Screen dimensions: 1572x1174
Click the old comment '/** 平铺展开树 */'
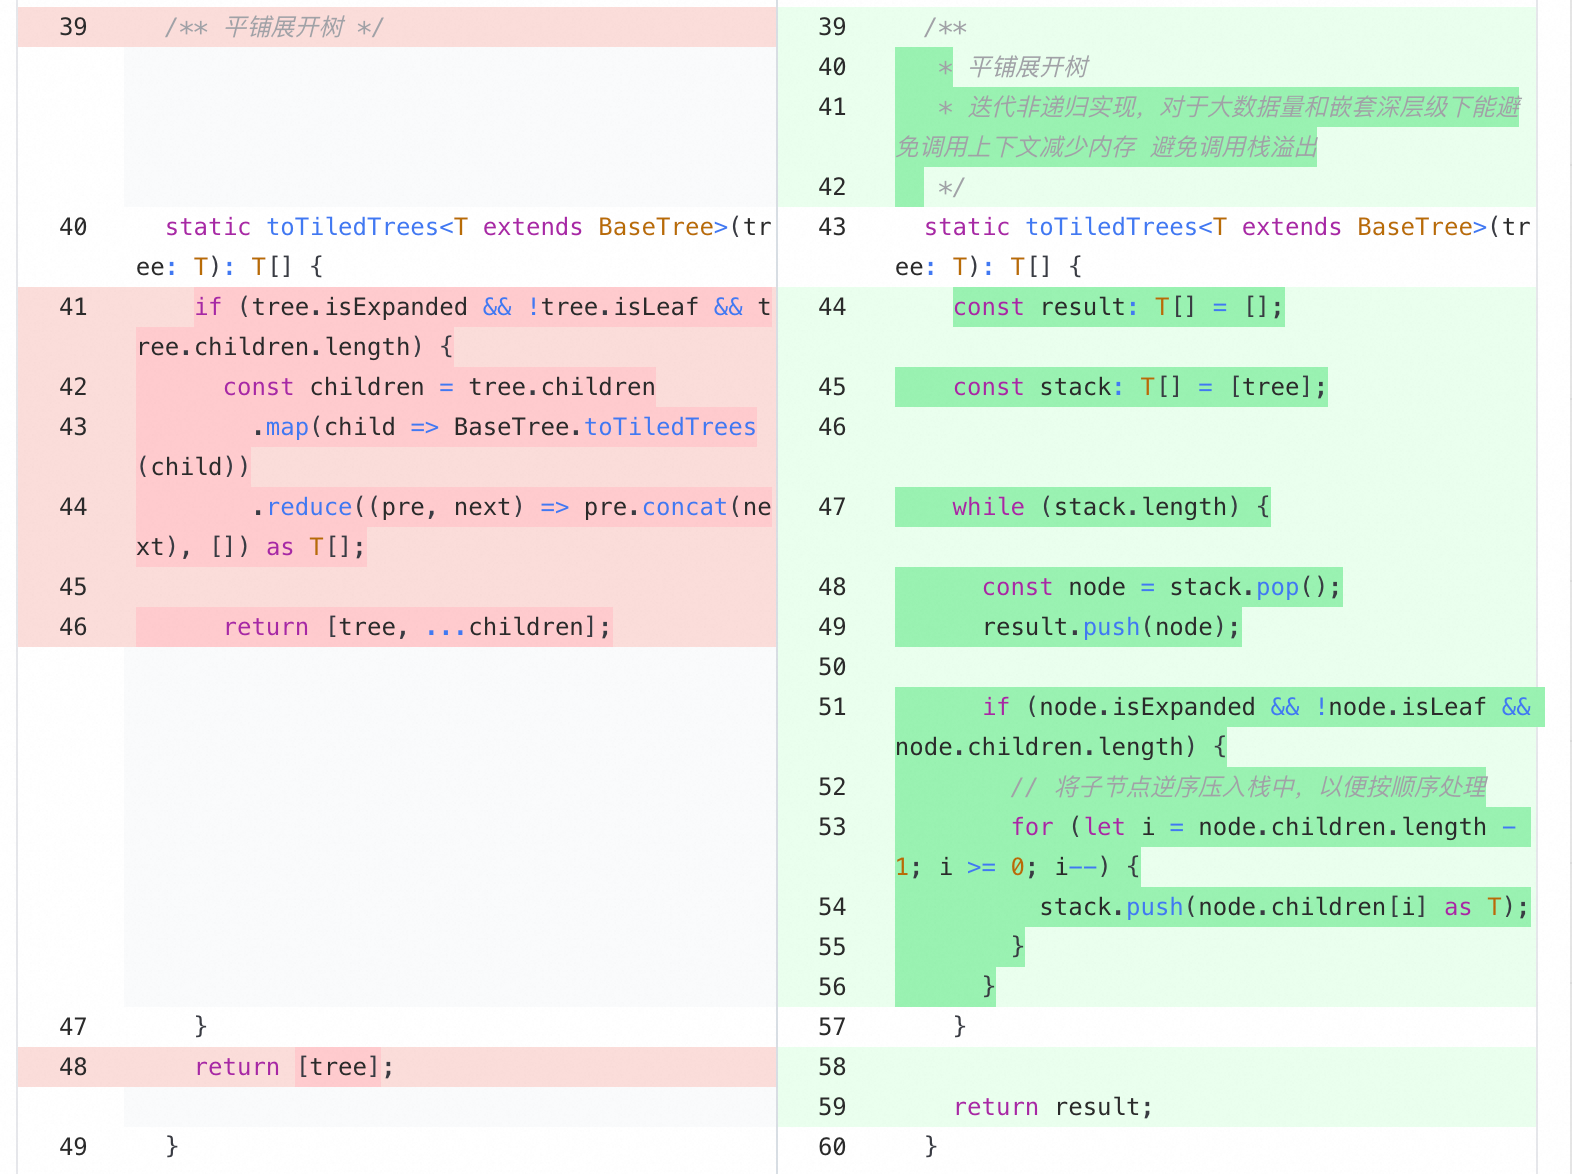point(274,27)
